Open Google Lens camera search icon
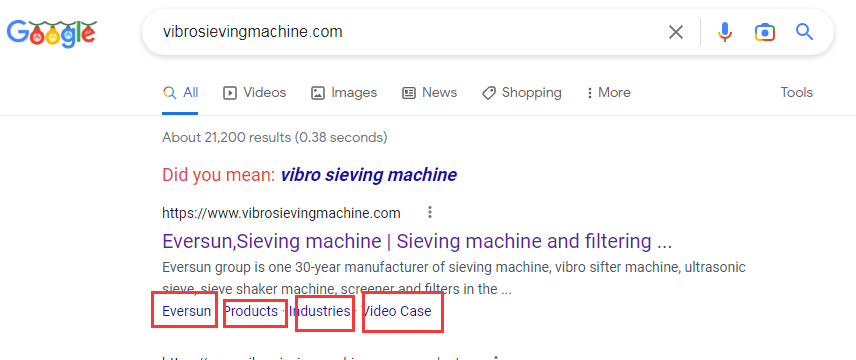The width and height of the screenshot is (856, 360). click(x=765, y=32)
